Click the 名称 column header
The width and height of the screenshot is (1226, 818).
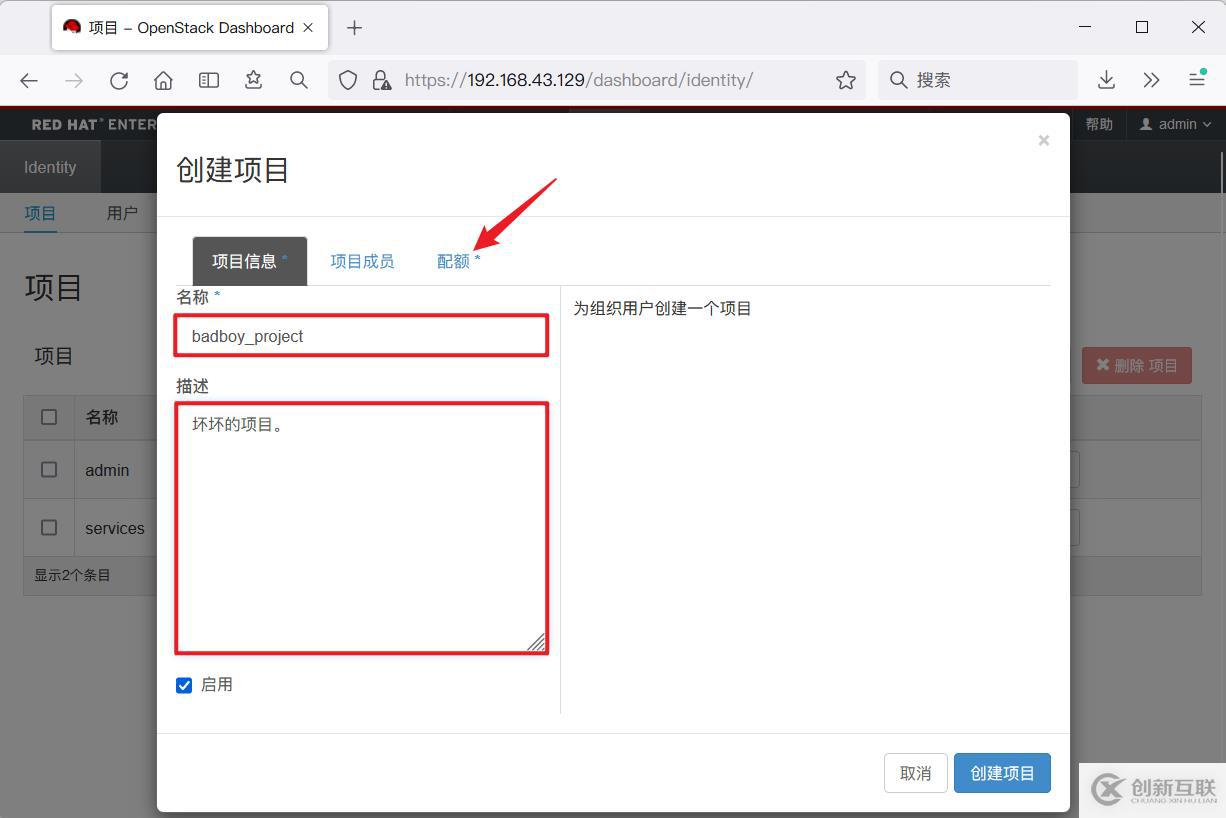pyautogui.click(x=102, y=417)
